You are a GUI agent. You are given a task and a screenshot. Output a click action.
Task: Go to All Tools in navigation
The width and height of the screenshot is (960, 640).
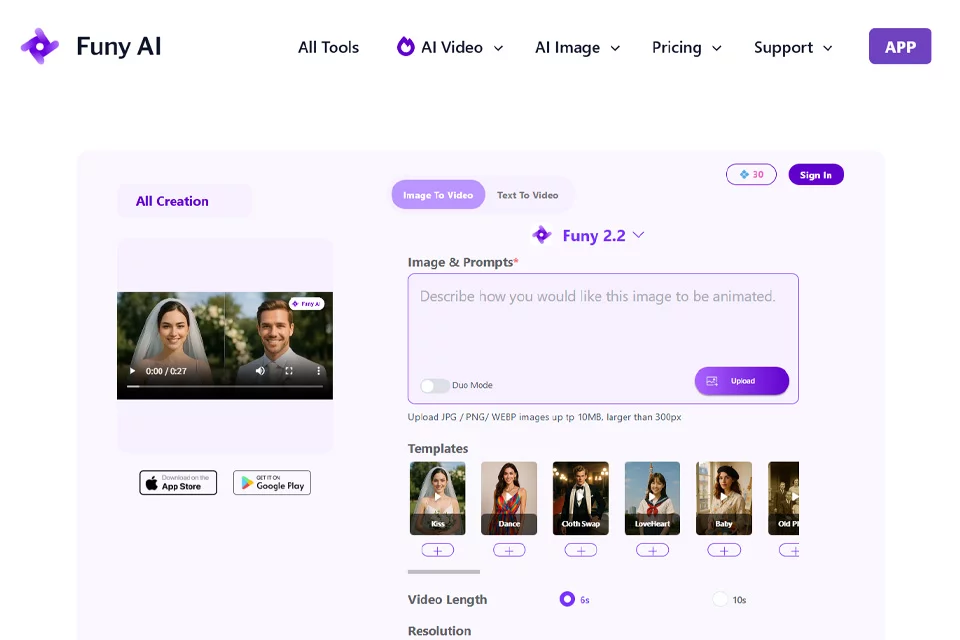(x=328, y=47)
